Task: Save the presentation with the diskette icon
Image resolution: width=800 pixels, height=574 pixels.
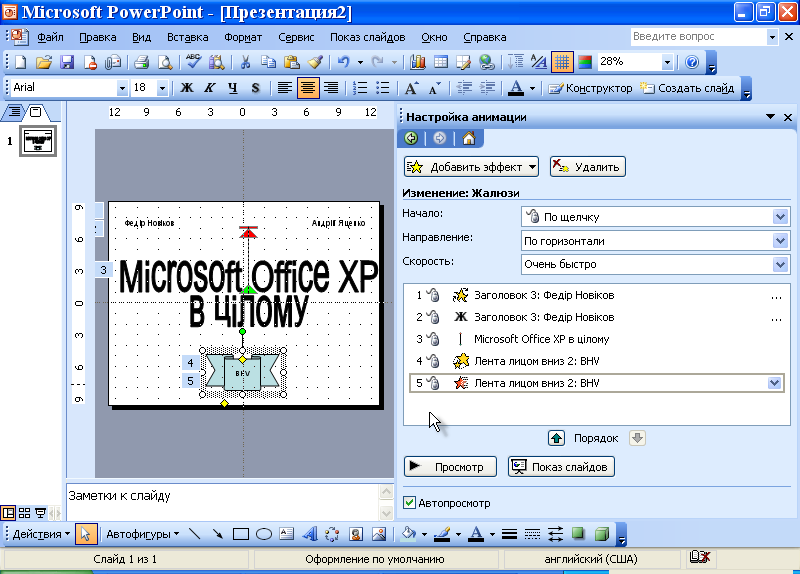Action: coord(67,62)
